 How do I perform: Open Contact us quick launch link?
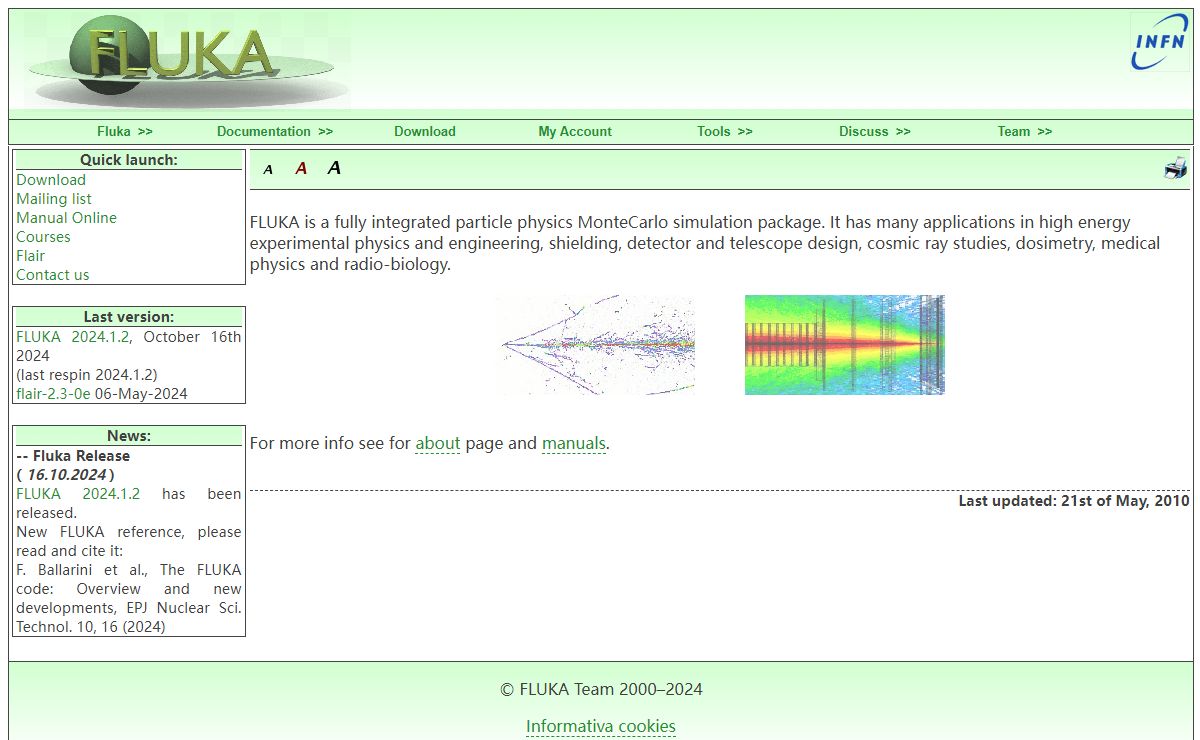point(53,275)
